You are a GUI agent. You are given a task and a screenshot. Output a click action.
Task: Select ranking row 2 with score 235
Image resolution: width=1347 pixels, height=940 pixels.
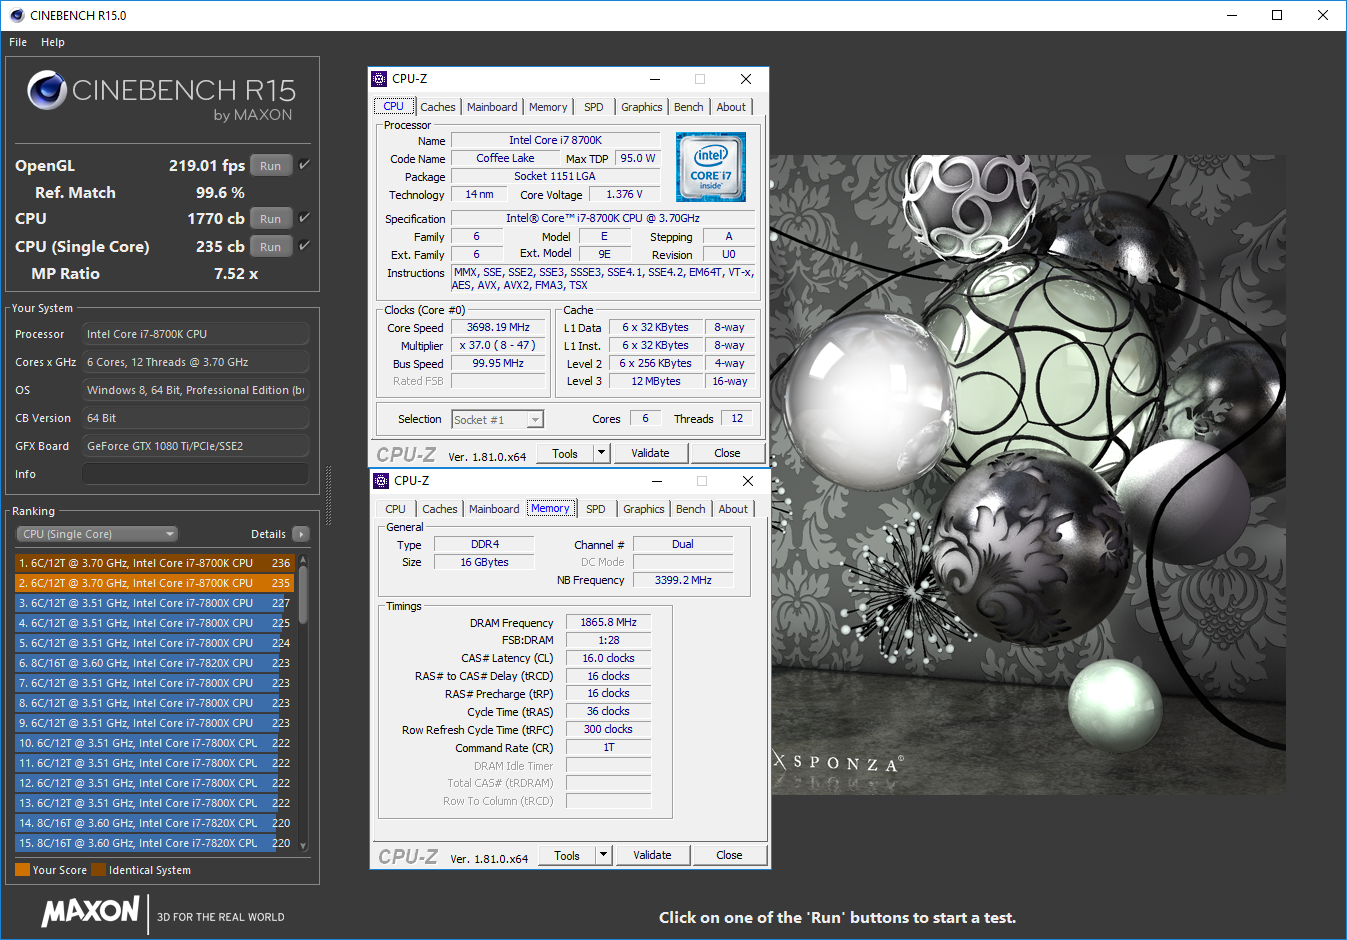tap(155, 583)
